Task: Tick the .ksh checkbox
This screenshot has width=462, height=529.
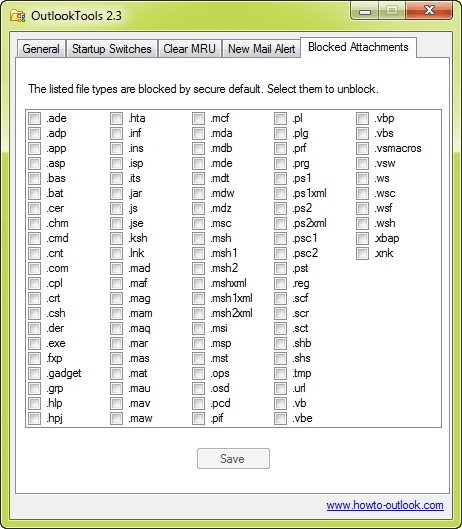Action: click(116, 239)
